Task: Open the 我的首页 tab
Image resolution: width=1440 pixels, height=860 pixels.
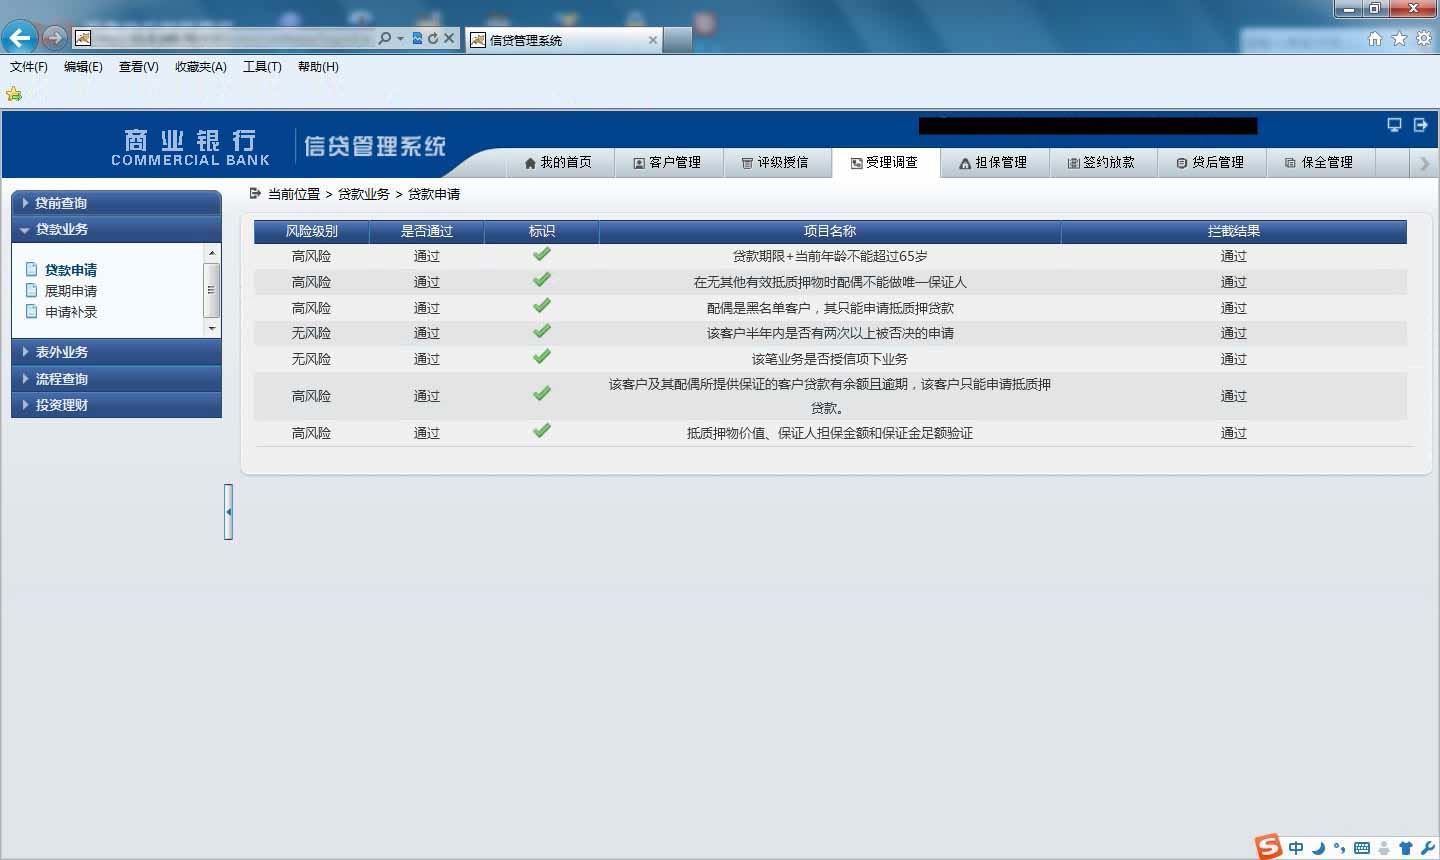Action: coord(558,162)
